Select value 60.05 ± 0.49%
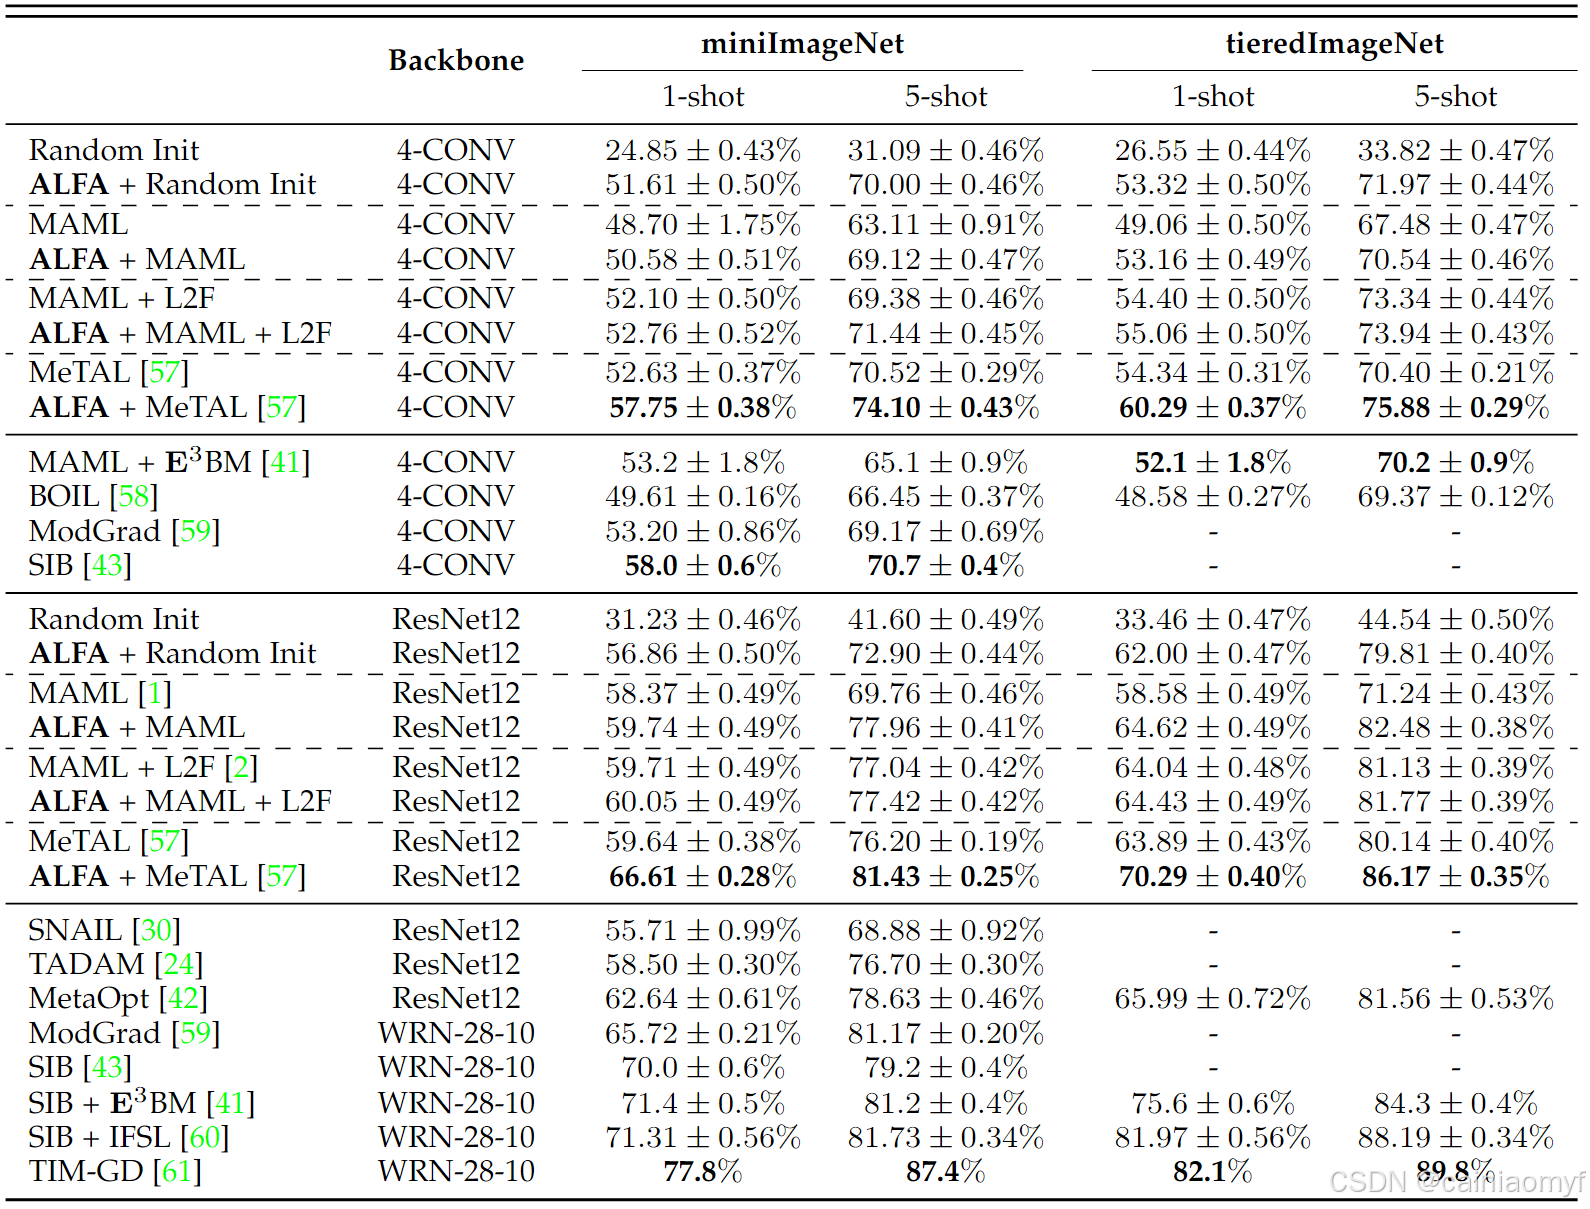Viewport: 1590px width, 1209px height. pos(703,802)
